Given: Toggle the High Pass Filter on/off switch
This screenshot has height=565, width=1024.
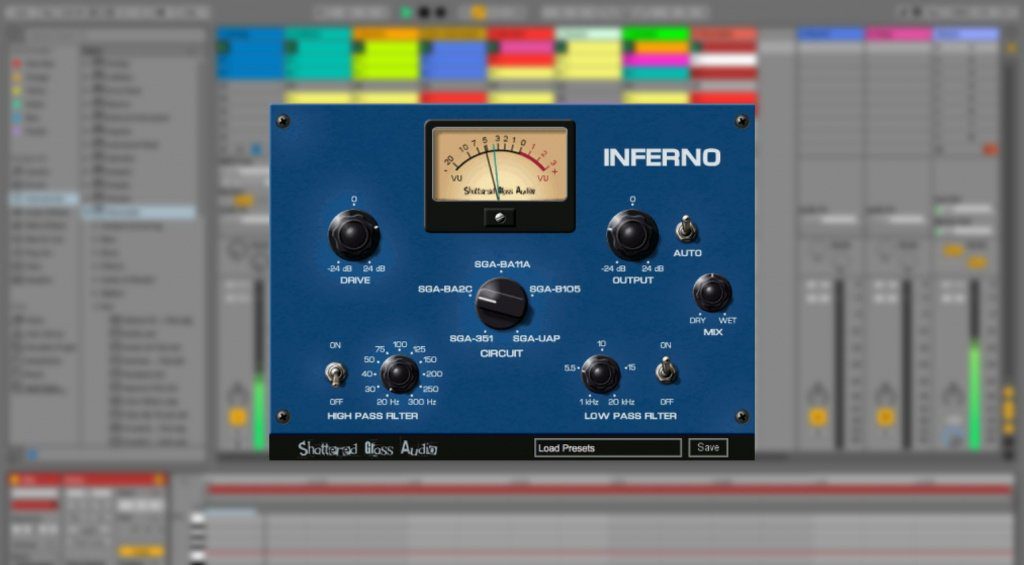Looking at the screenshot, I should click(x=335, y=374).
